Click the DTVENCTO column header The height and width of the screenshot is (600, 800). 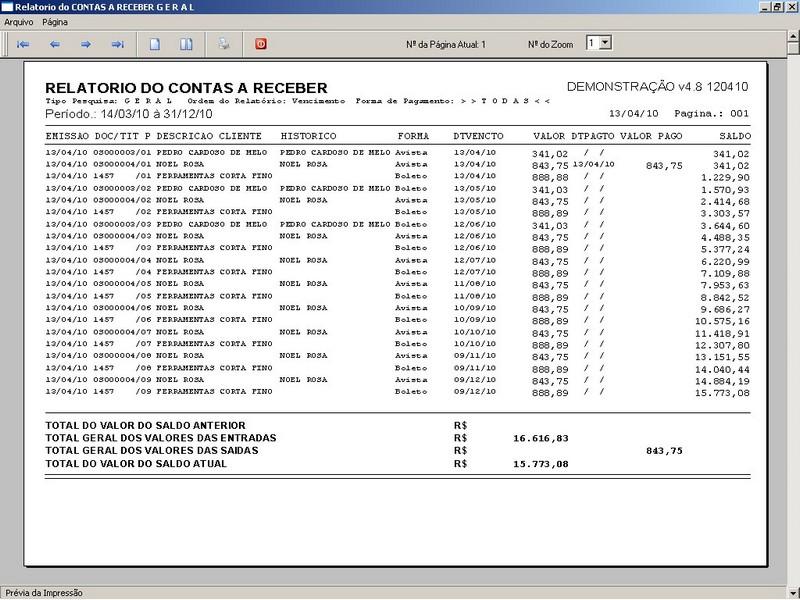tap(478, 136)
